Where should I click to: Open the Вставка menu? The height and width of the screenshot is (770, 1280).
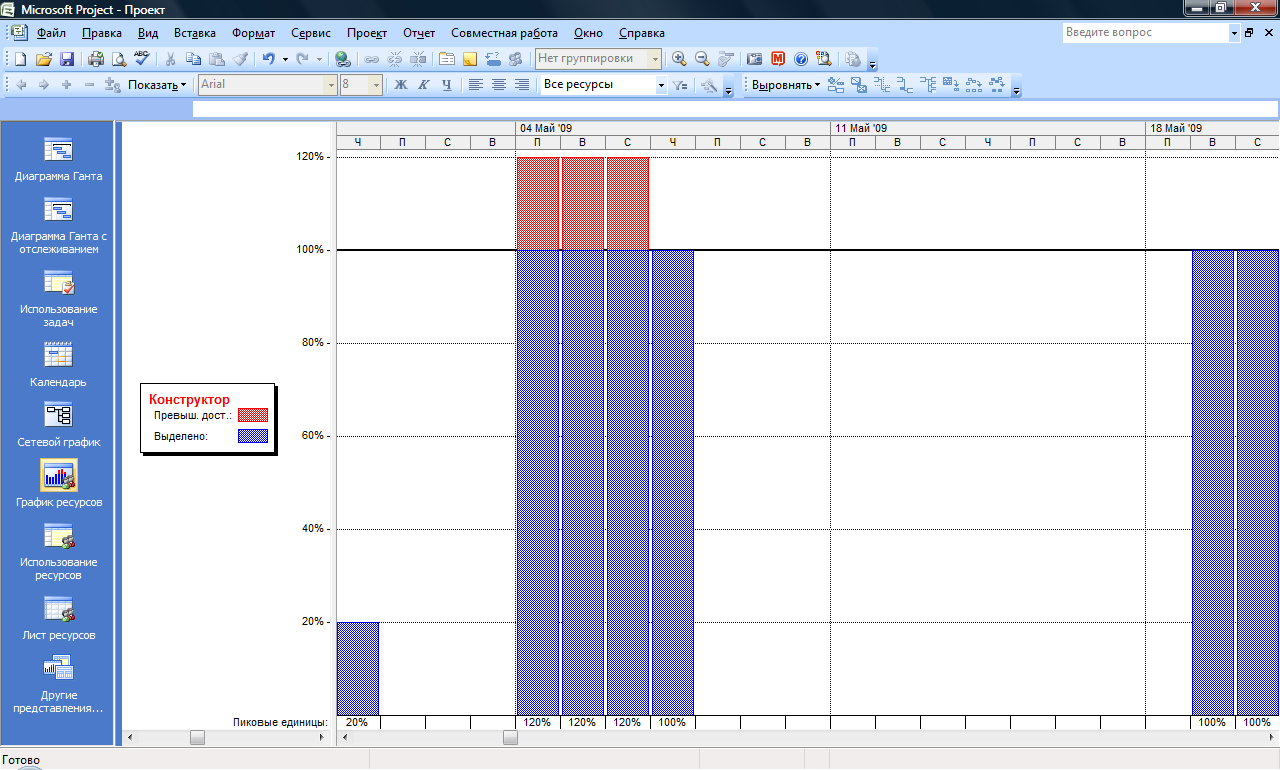tap(195, 33)
